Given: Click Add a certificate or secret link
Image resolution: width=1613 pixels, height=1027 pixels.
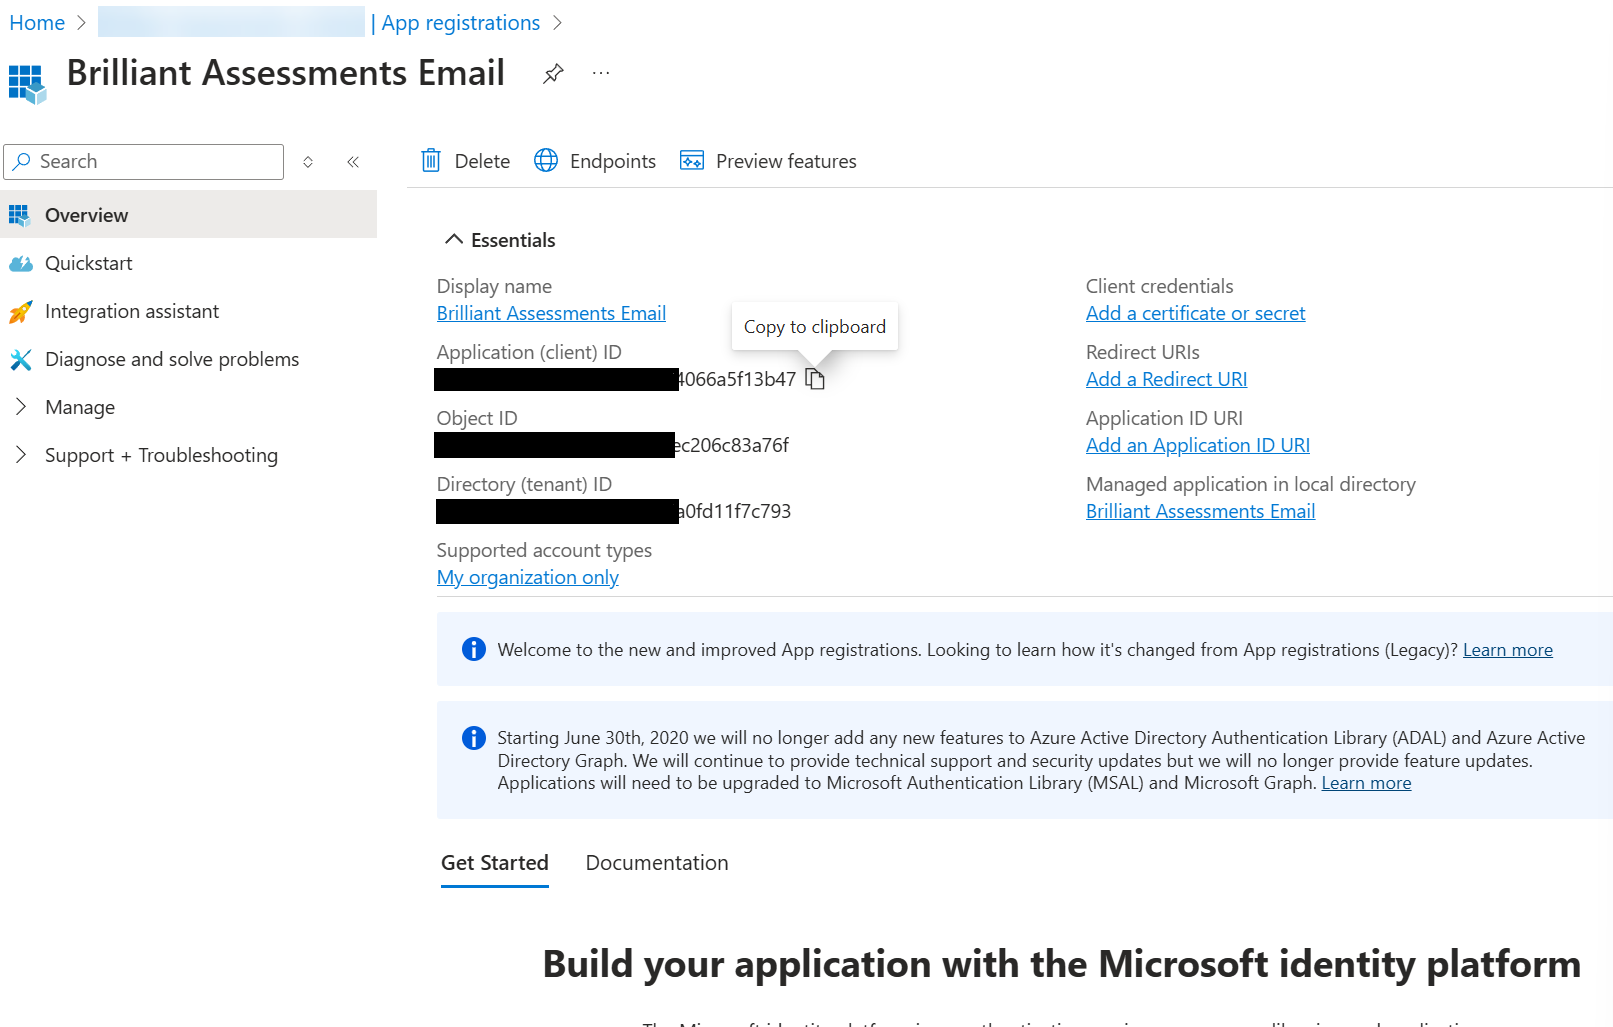Looking at the screenshot, I should pos(1195,313).
